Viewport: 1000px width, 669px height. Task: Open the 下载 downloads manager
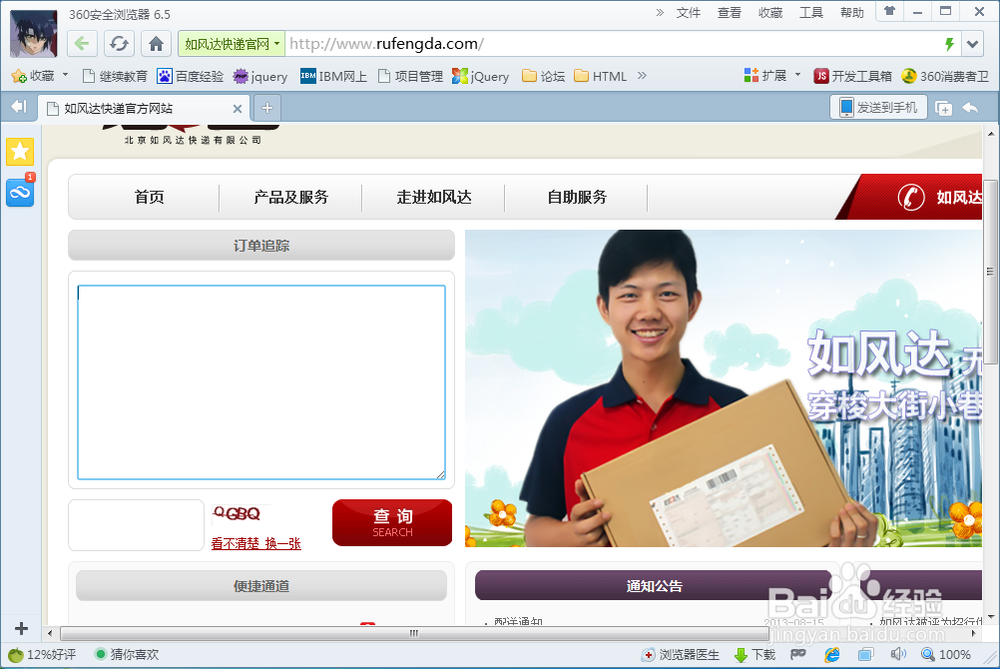755,655
